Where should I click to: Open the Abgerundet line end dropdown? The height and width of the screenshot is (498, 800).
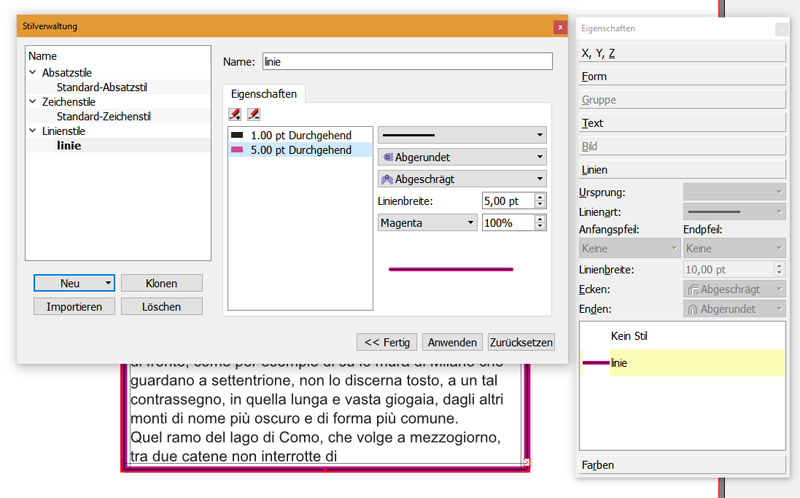click(x=461, y=157)
